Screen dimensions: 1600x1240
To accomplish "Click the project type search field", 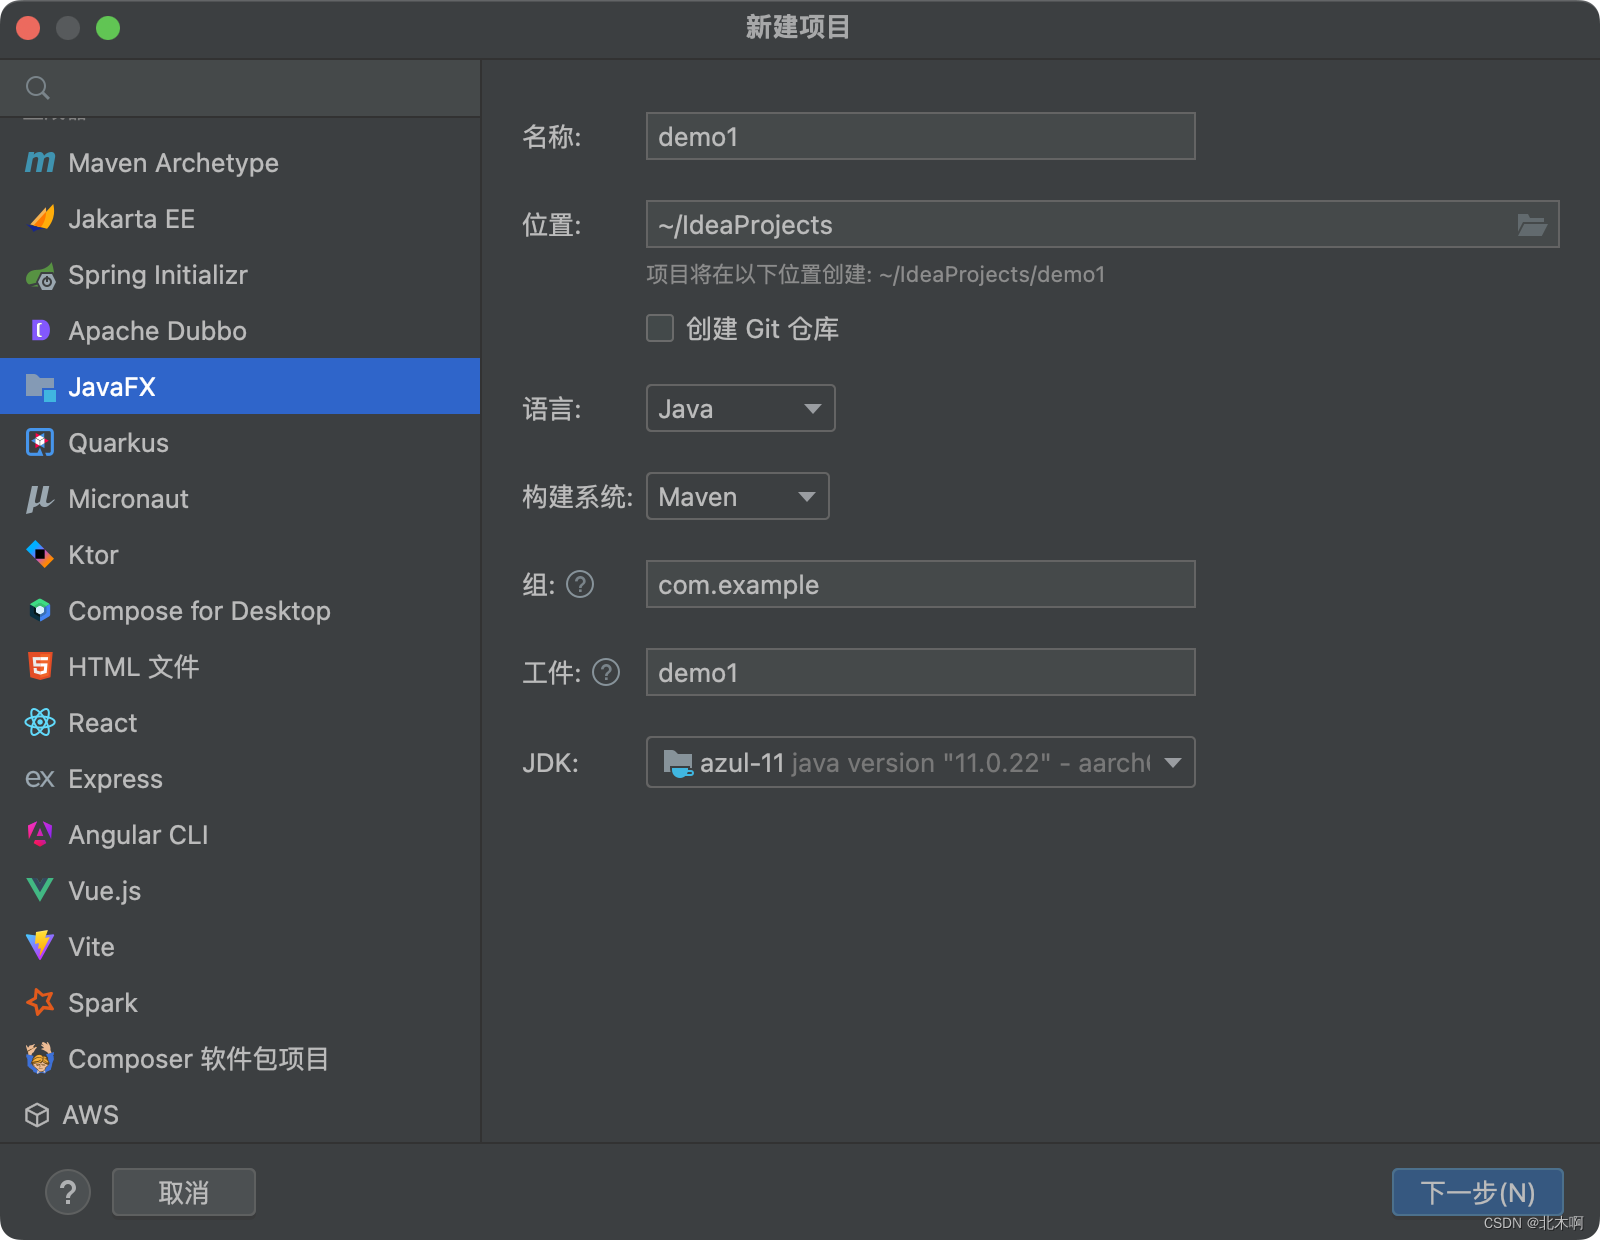I will tap(240, 88).
